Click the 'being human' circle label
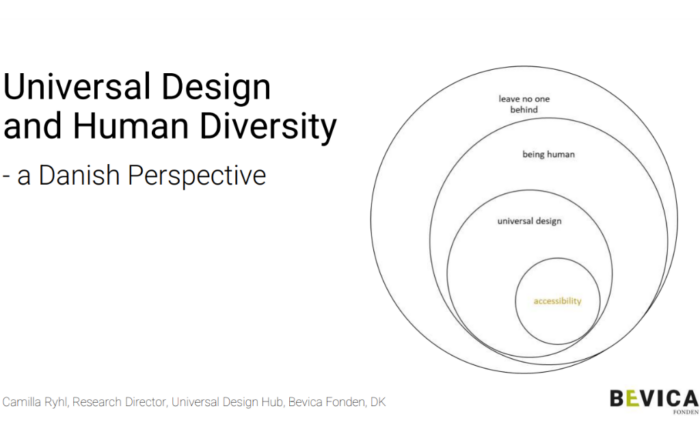This screenshot has height=441, width=700. pyautogui.click(x=549, y=155)
